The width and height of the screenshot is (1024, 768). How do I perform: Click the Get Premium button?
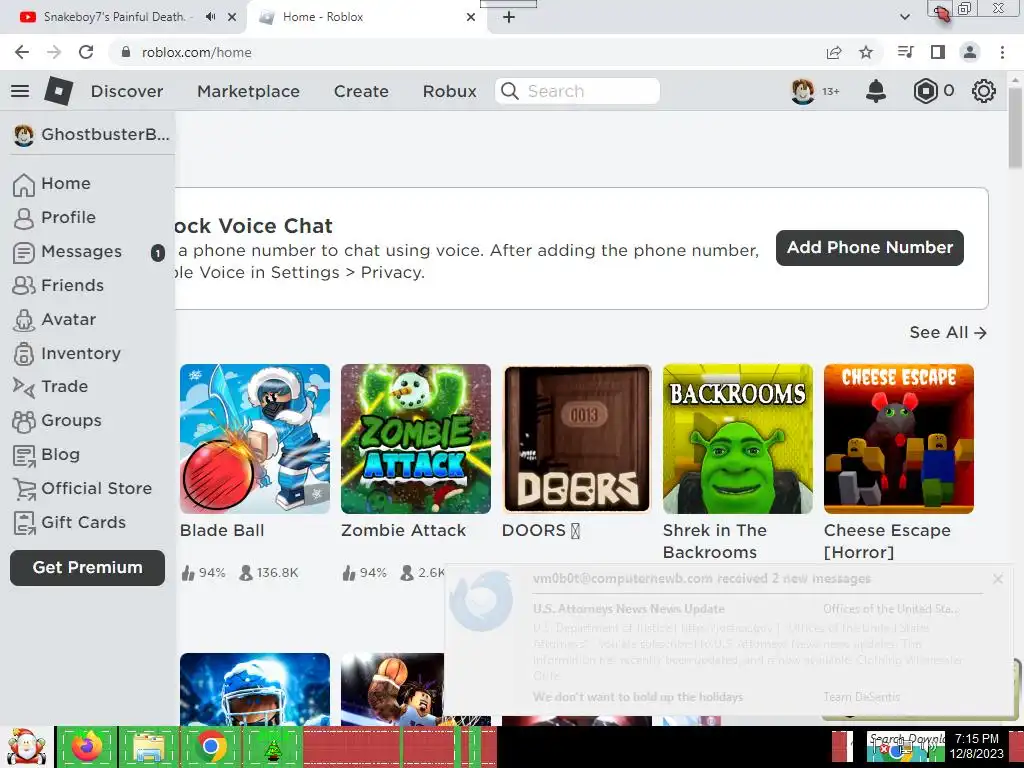88,568
